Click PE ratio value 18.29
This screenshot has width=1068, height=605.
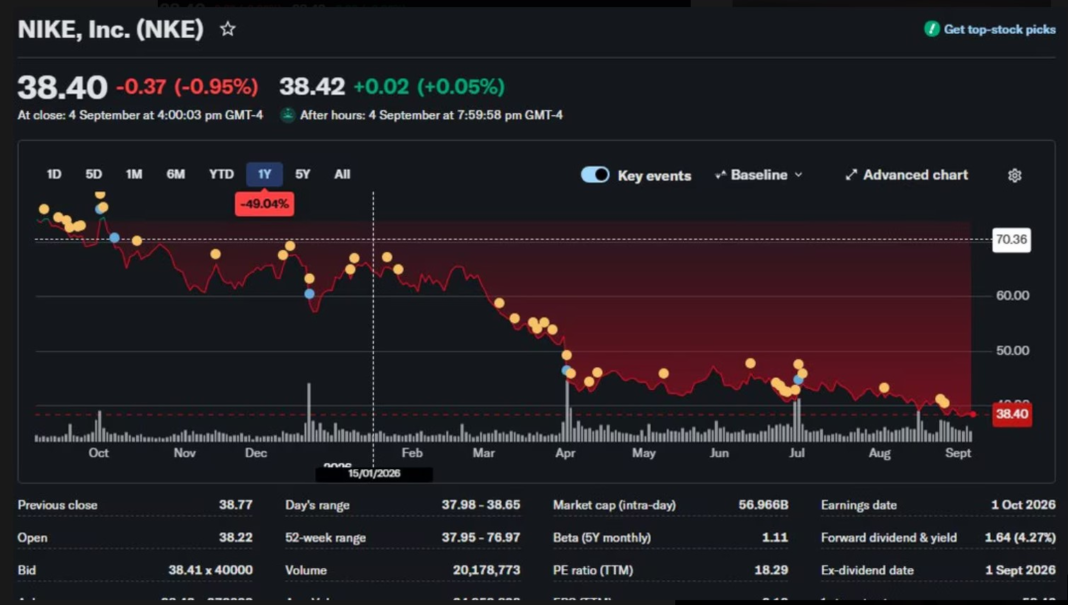pyautogui.click(x=771, y=570)
